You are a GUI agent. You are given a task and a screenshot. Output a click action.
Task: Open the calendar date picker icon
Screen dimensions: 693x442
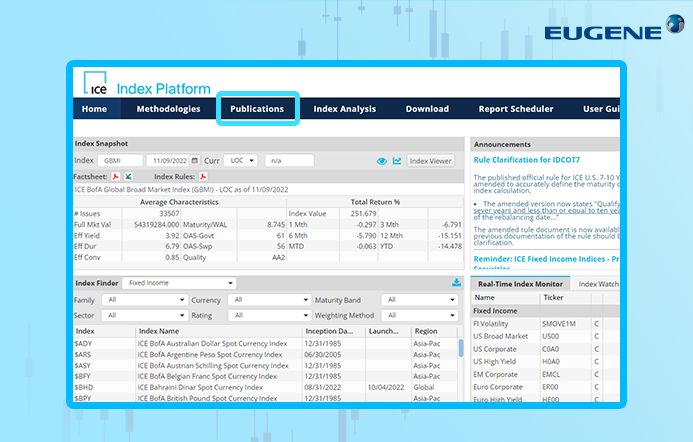click(x=194, y=160)
